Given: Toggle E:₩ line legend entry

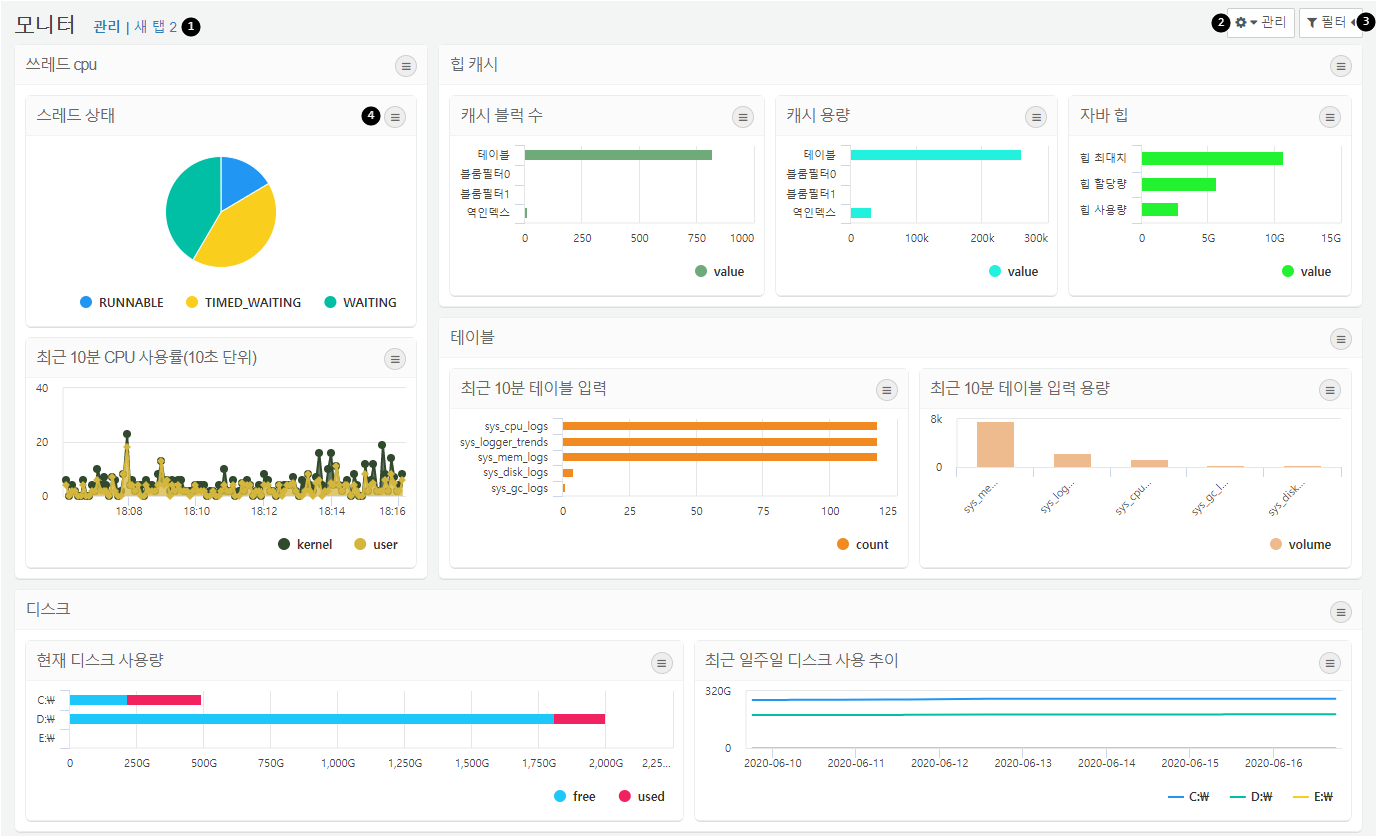Looking at the screenshot, I should (1315, 798).
